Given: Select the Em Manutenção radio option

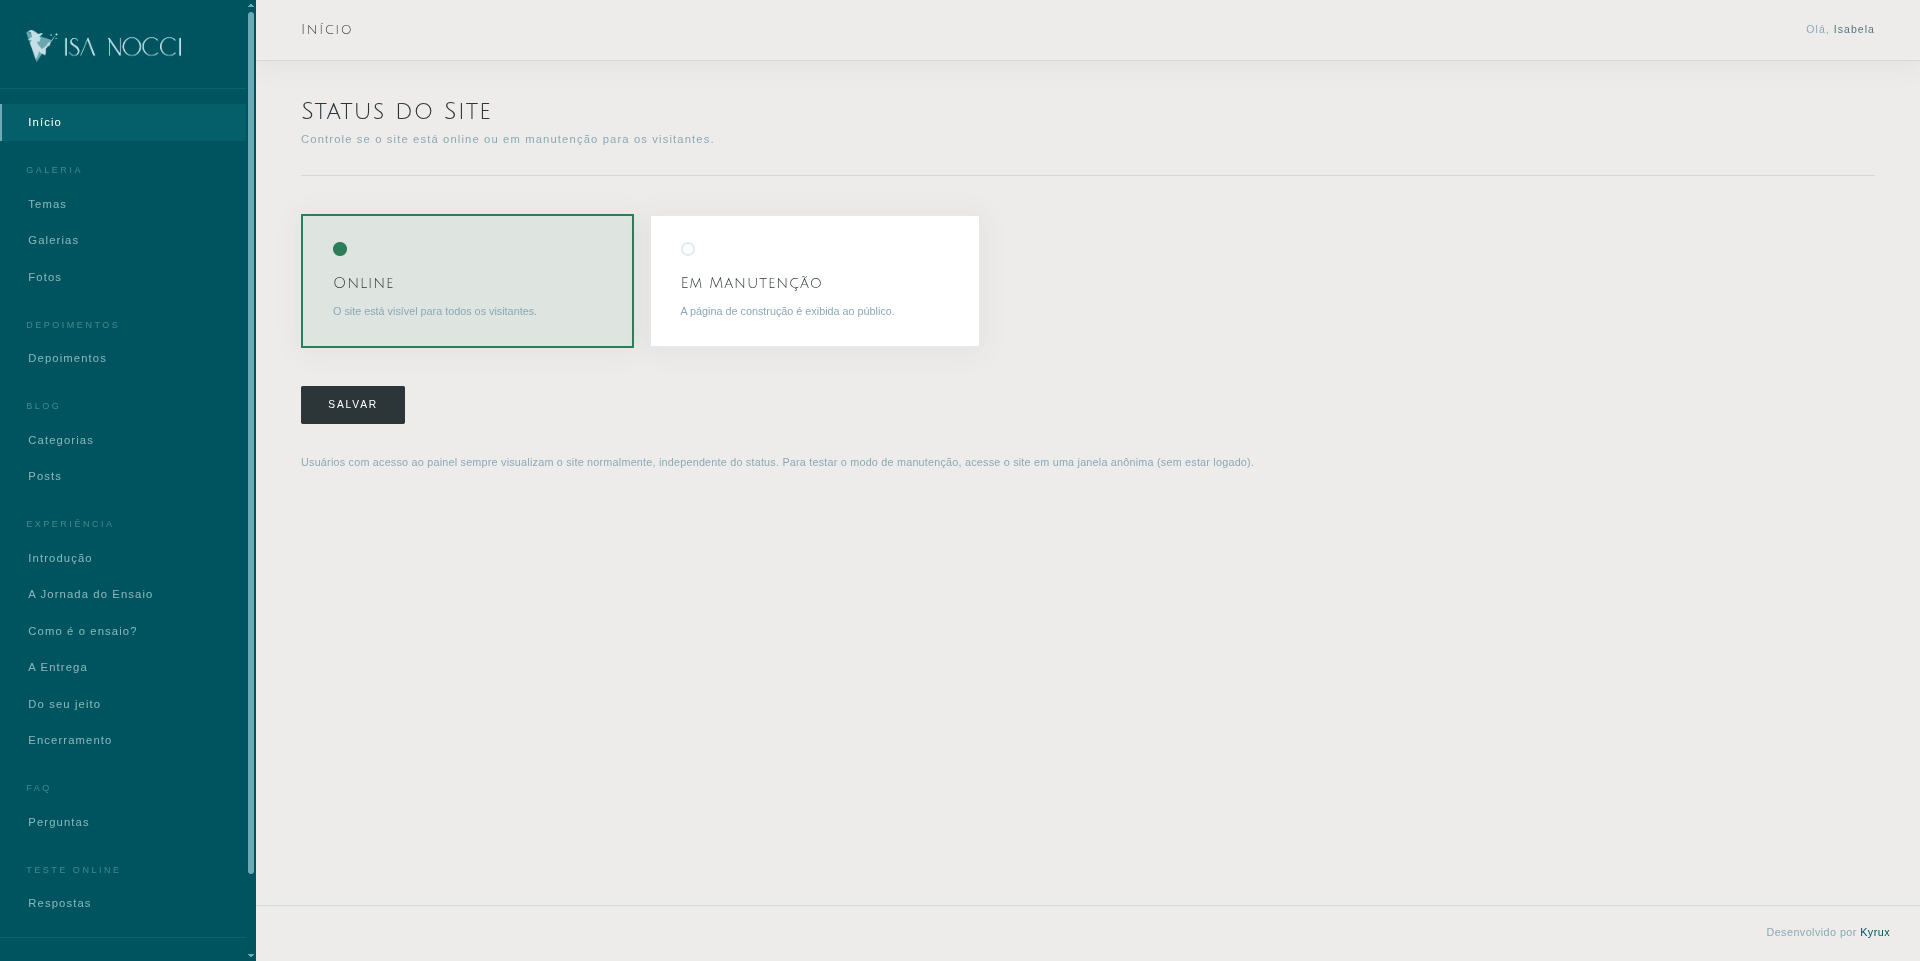Looking at the screenshot, I should [x=815, y=281].
